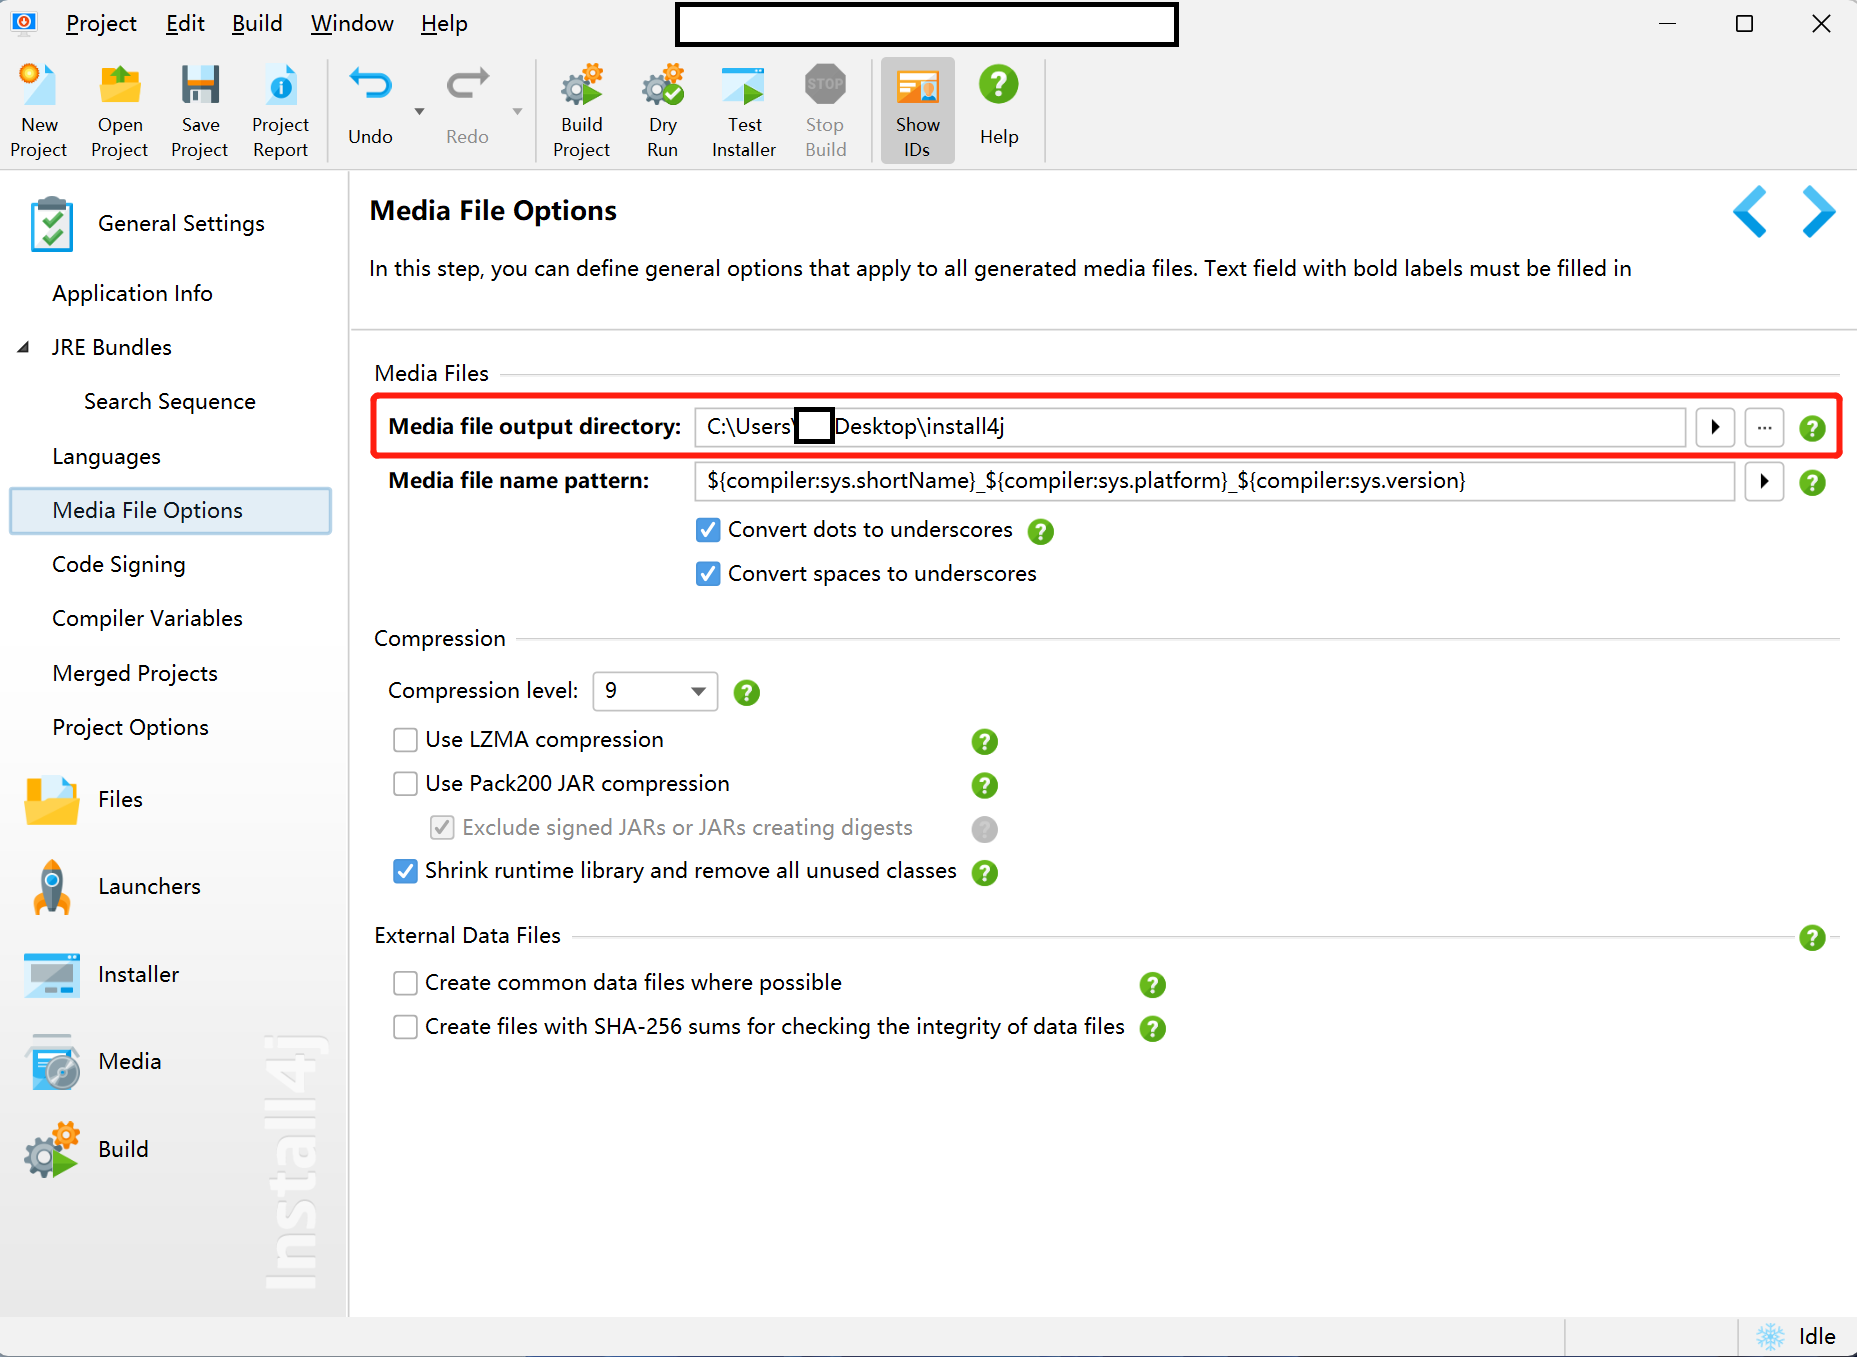Enable Use Pack200 JAR compression

405,784
